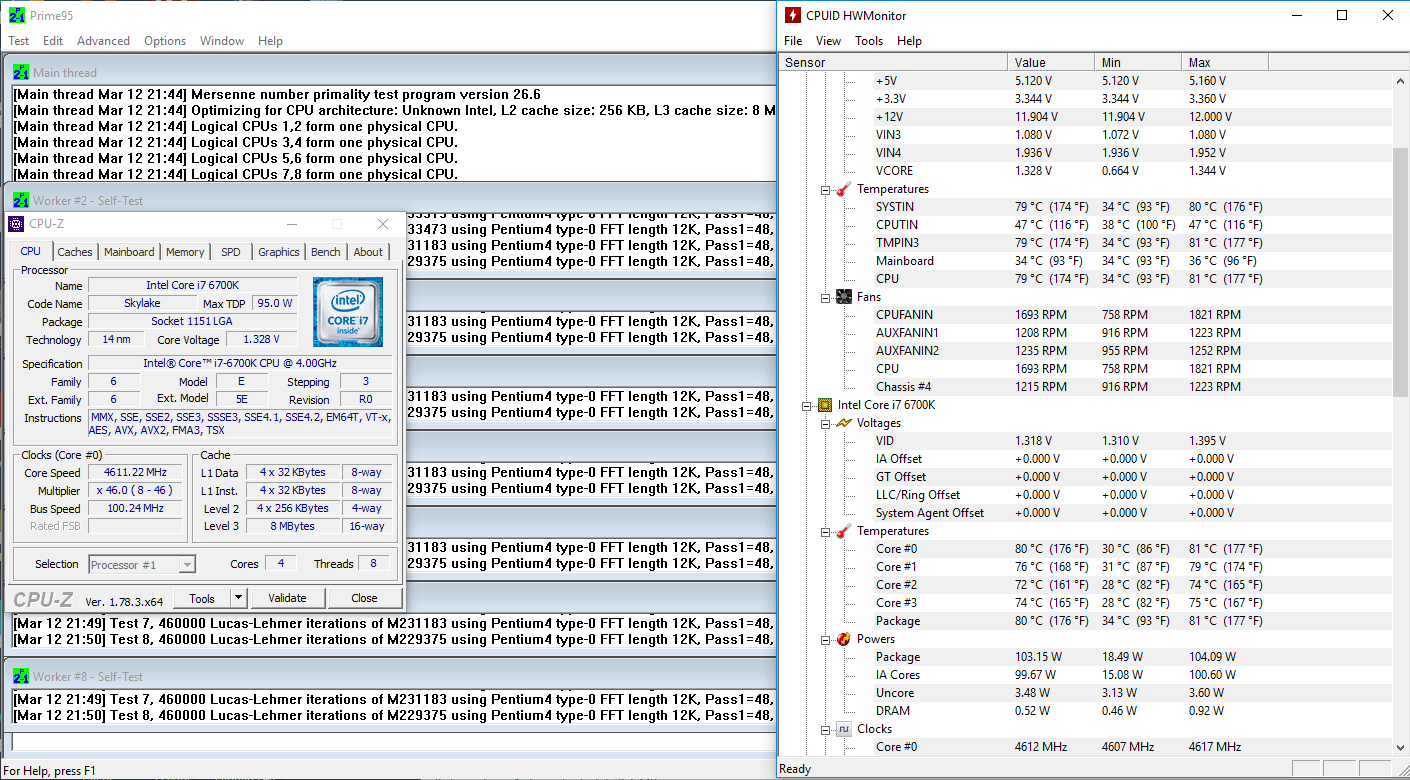Switch to the Memory tab in CPU-Z

[x=185, y=252]
